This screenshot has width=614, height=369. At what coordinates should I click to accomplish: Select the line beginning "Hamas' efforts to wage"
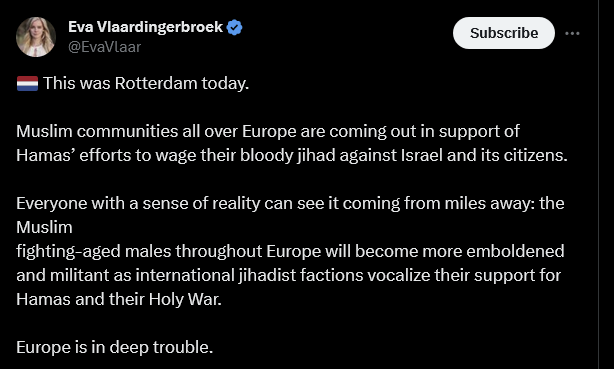point(292,156)
